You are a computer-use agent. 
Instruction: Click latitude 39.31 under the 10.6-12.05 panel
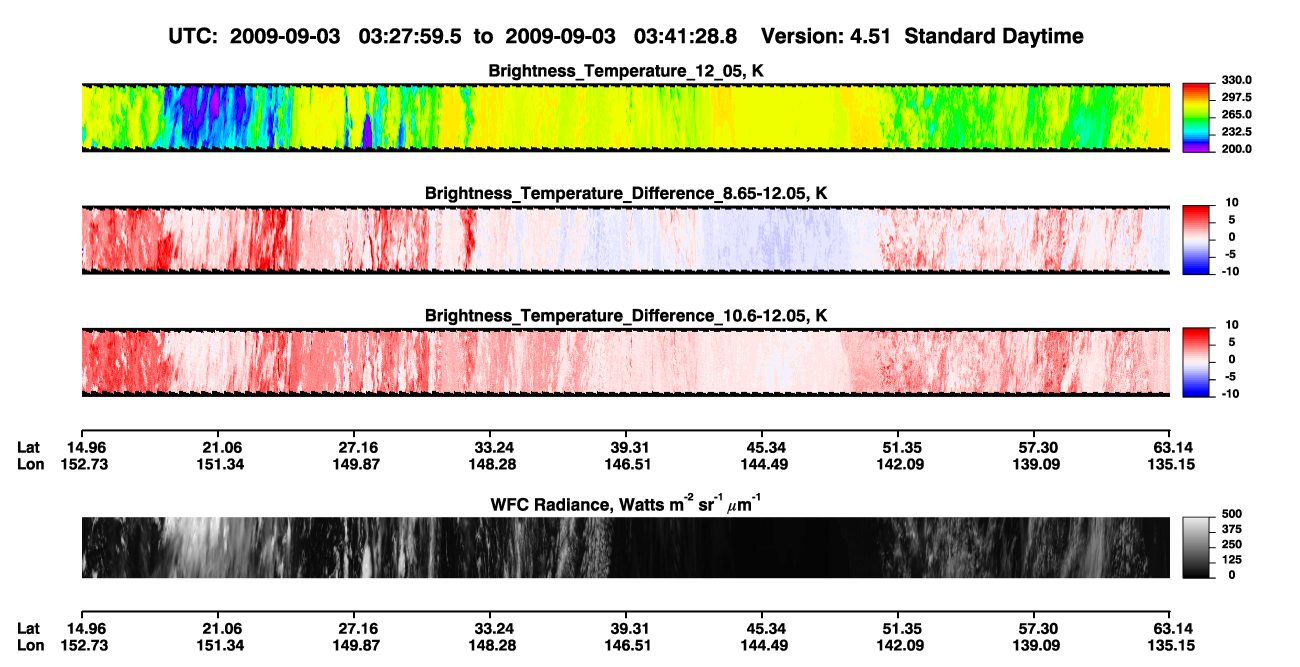click(x=630, y=447)
